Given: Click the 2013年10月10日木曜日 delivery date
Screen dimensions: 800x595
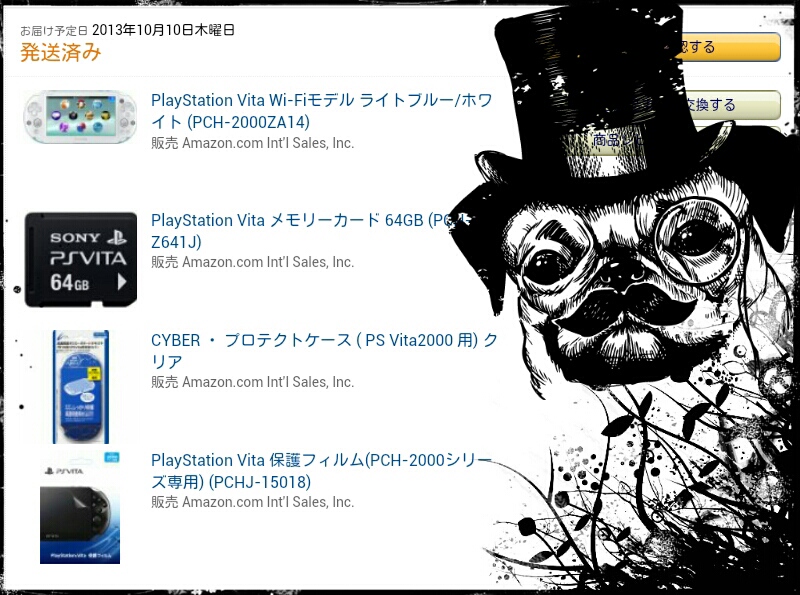Looking at the screenshot, I should (163, 30).
